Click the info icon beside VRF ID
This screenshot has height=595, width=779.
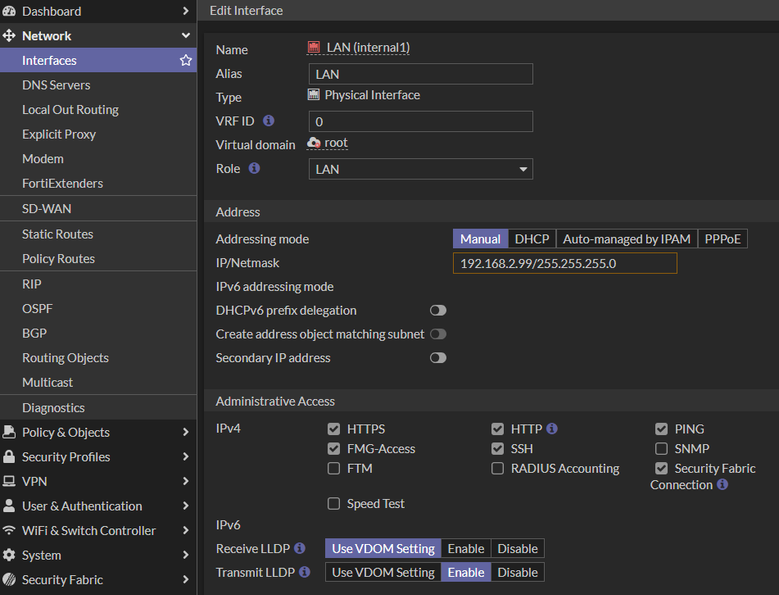(269, 121)
